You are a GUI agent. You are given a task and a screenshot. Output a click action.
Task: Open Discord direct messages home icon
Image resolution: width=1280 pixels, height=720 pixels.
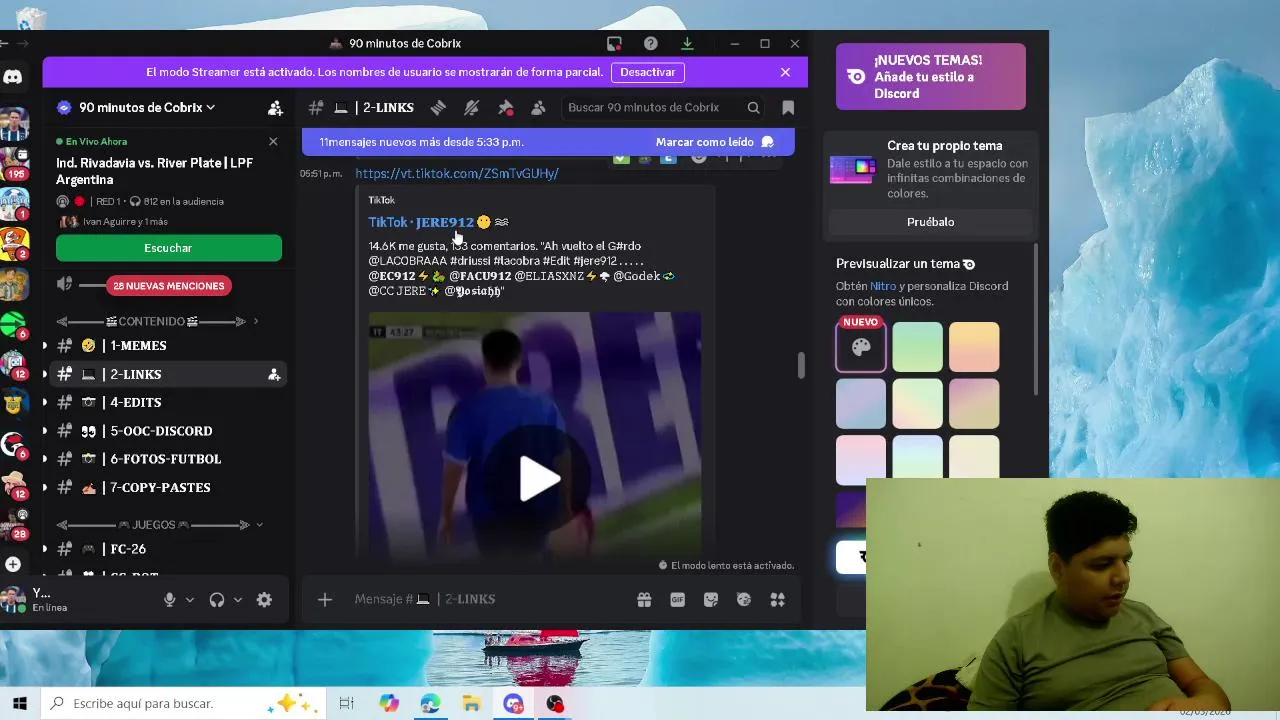pos(13,77)
